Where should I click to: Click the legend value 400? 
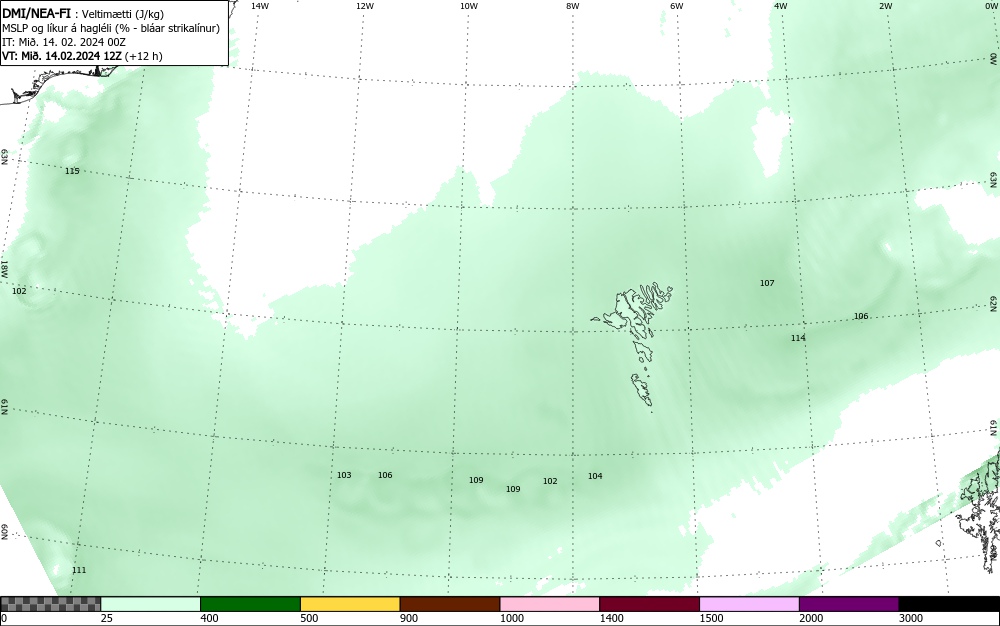[209, 618]
